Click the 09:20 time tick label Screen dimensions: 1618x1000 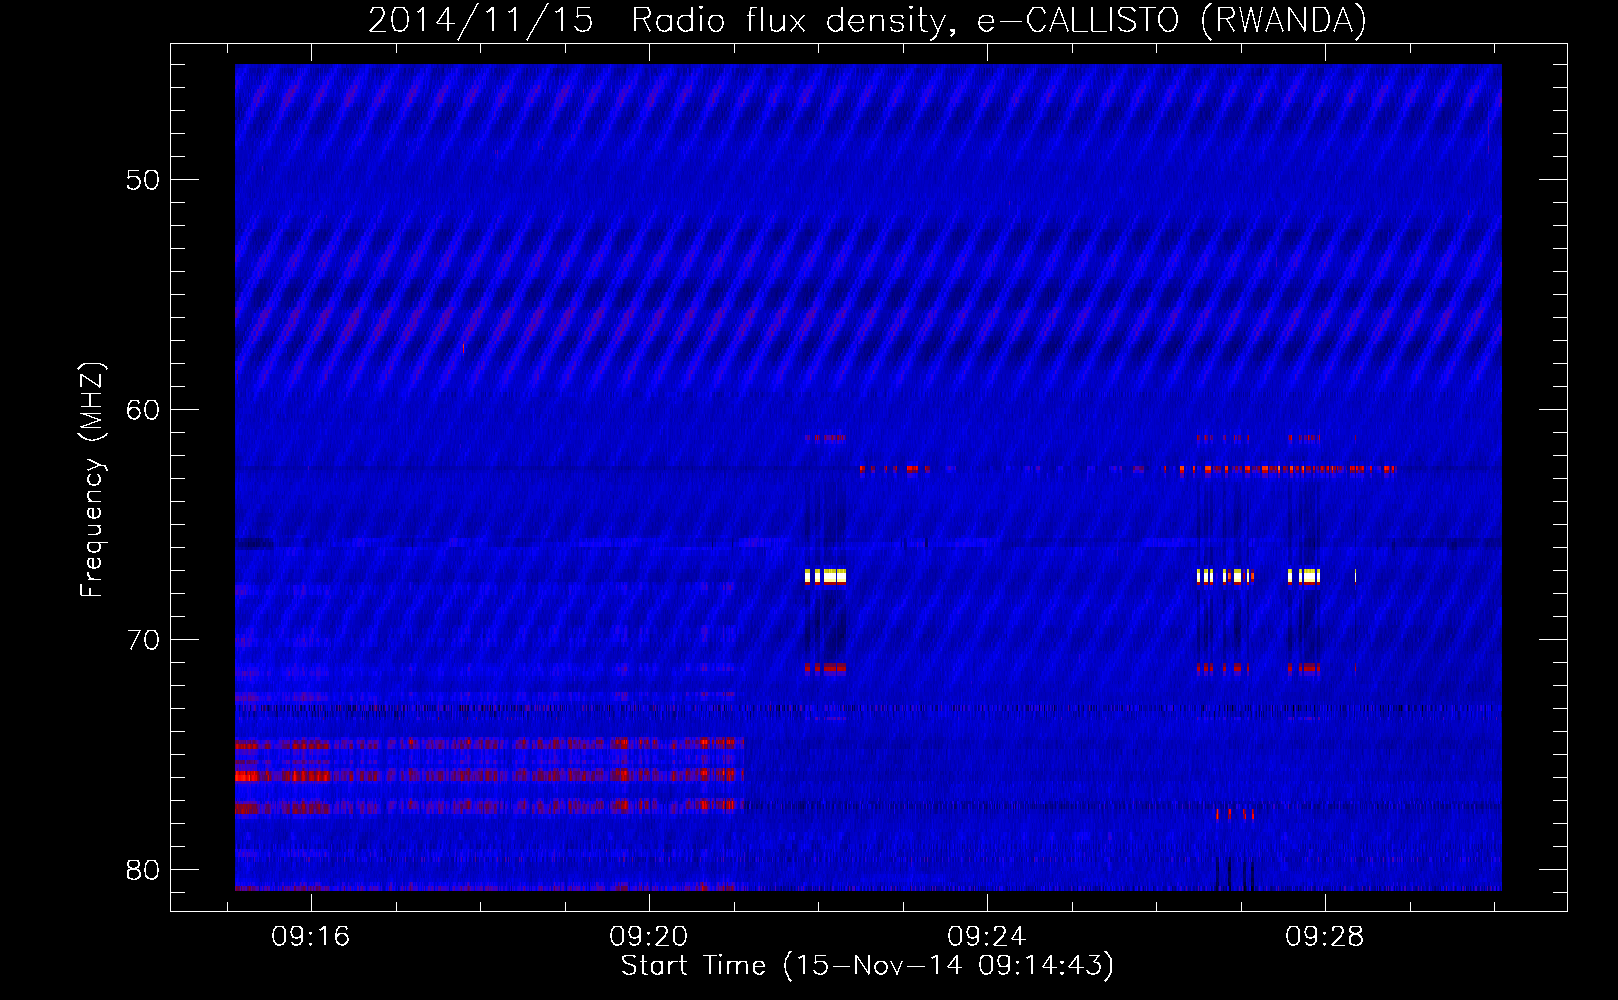tap(649, 937)
